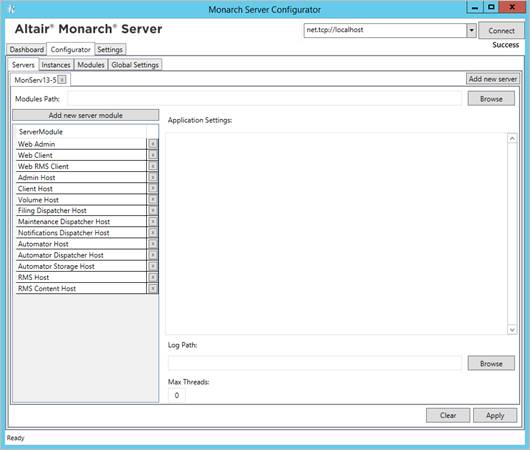Viewport: 530px width, 450px height.
Task: Click the ServerModule column header
Action: click(x=81, y=132)
